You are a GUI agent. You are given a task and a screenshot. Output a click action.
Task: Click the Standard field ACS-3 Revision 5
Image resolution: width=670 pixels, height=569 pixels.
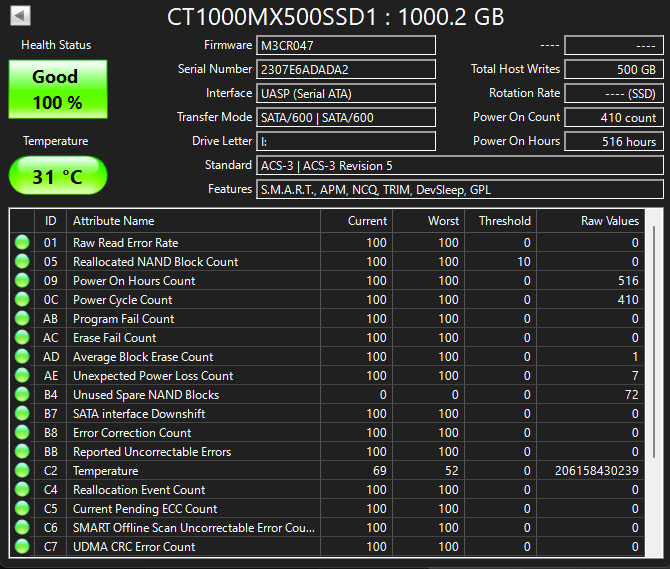(x=460, y=165)
